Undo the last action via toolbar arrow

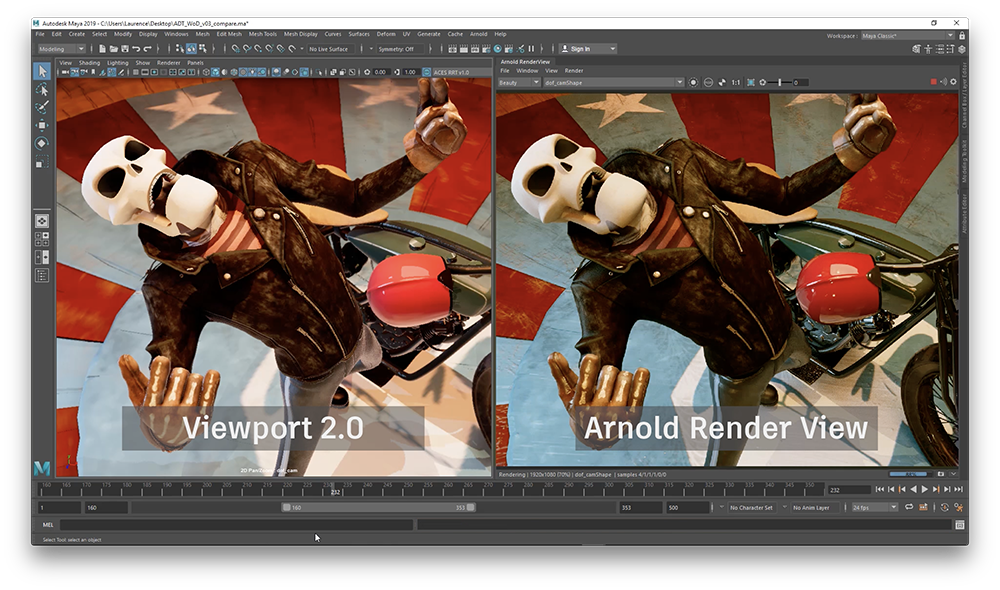click(x=136, y=48)
